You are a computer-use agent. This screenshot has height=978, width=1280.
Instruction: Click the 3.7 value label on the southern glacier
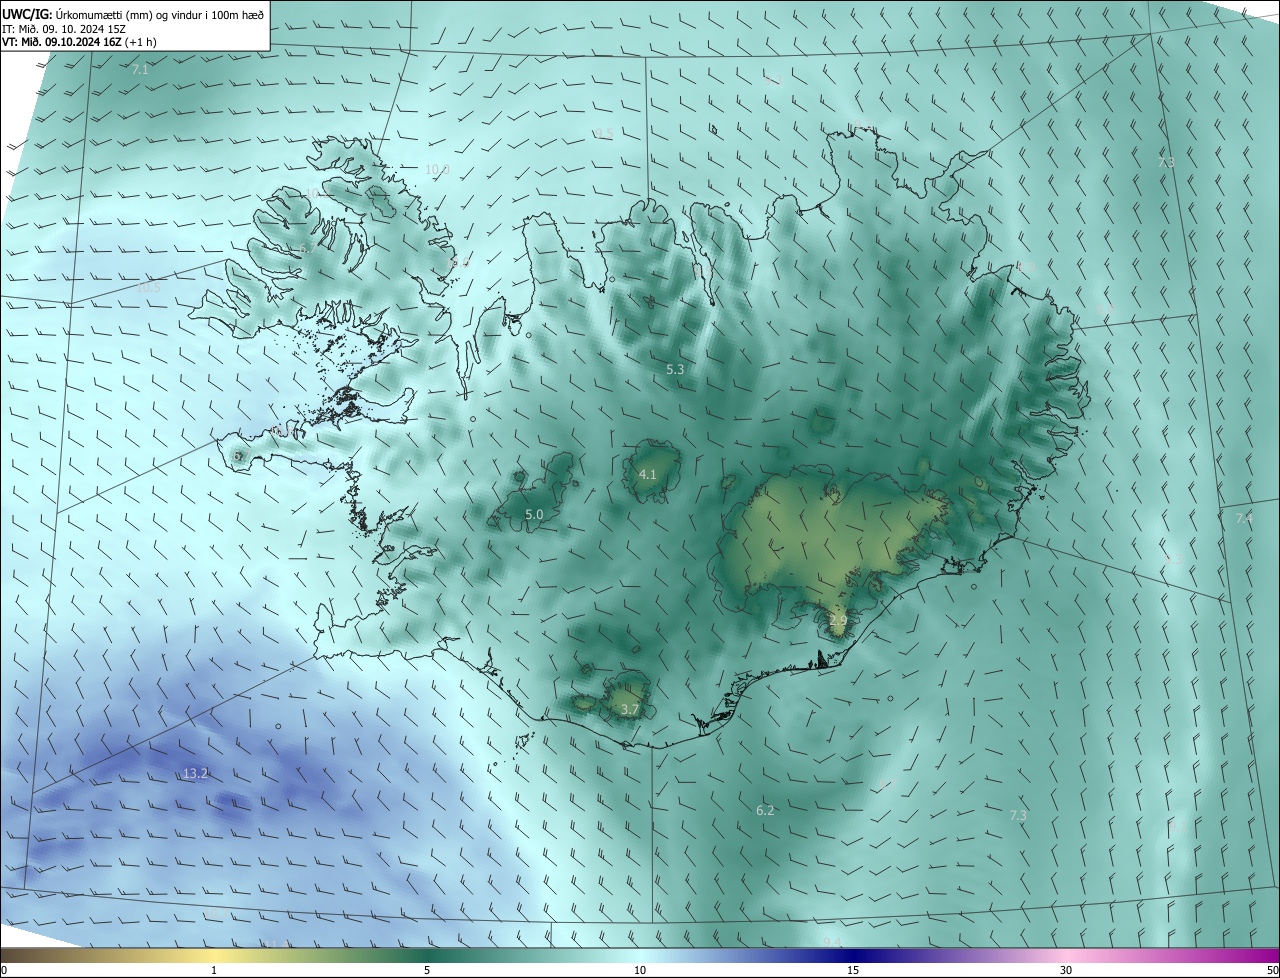click(629, 709)
